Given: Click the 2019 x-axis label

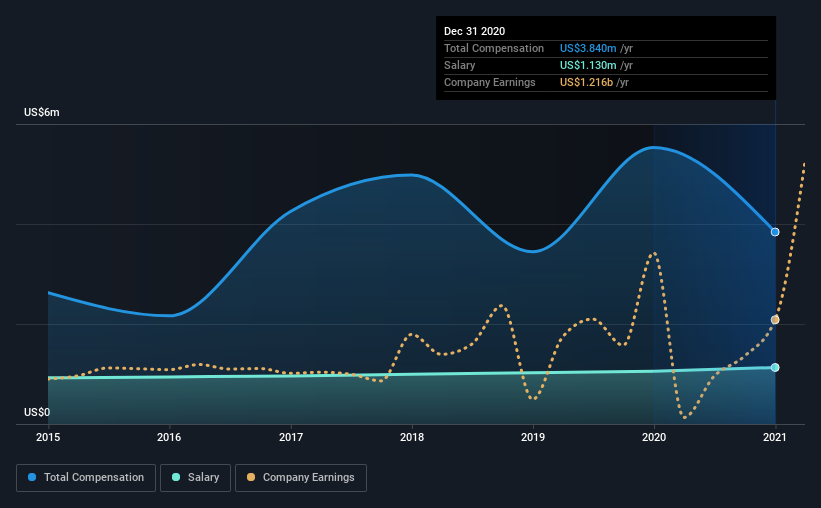Looking at the screenshot, I should pos(533,437).
